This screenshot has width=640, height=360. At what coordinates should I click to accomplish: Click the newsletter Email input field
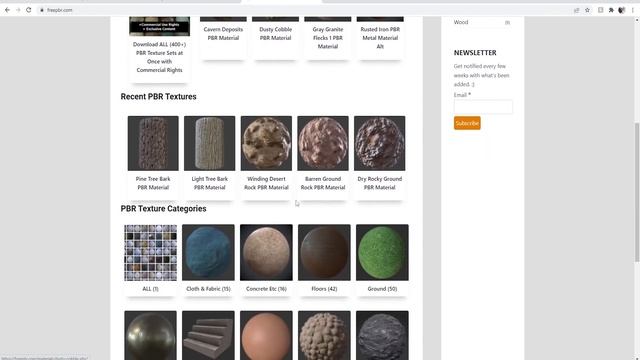click(x=483, y=107)
